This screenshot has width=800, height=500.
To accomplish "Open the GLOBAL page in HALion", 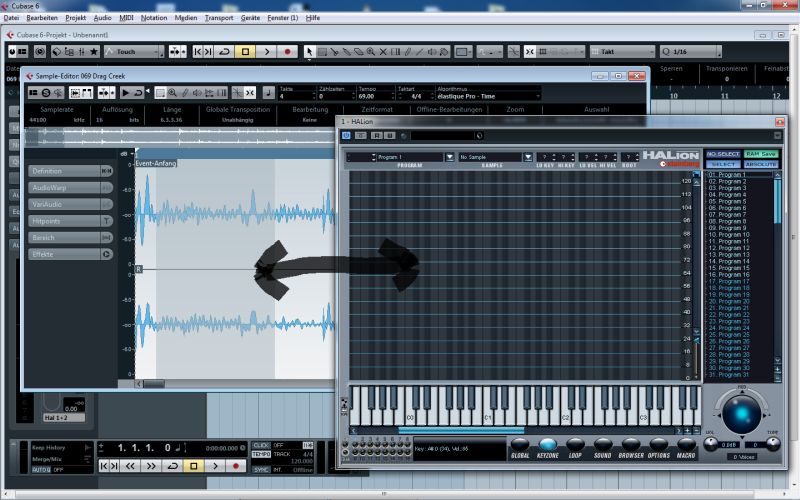I will pyautogui.click(x=520, y=448).
